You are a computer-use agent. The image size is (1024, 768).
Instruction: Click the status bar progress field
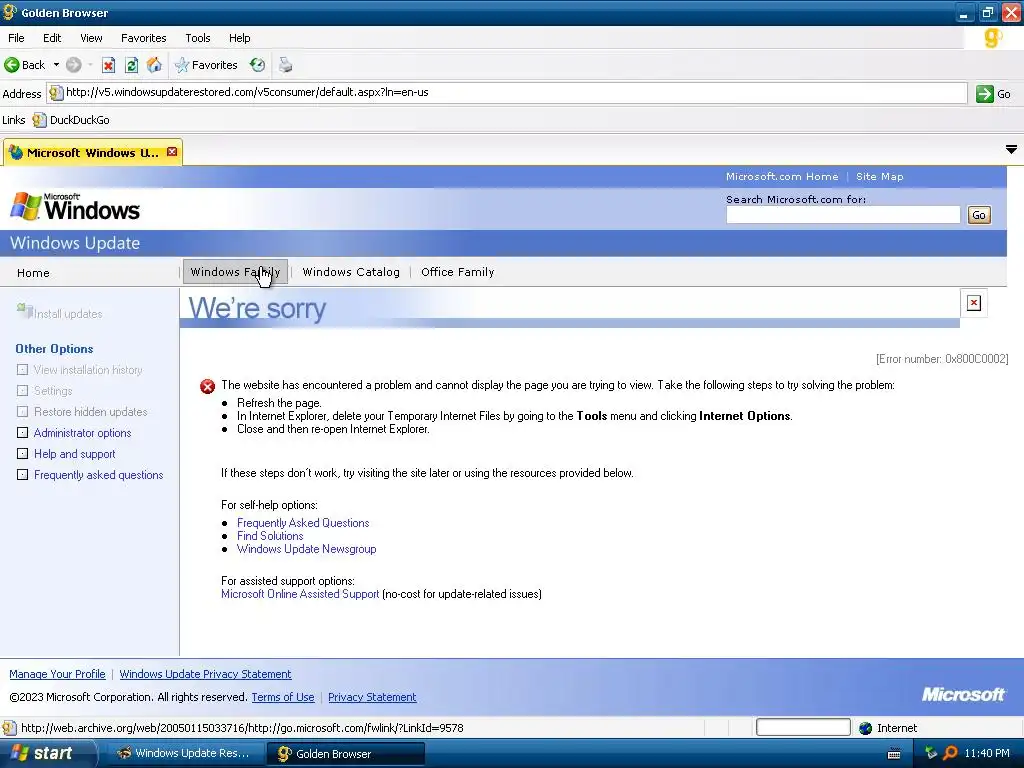(x=803, y=727)
